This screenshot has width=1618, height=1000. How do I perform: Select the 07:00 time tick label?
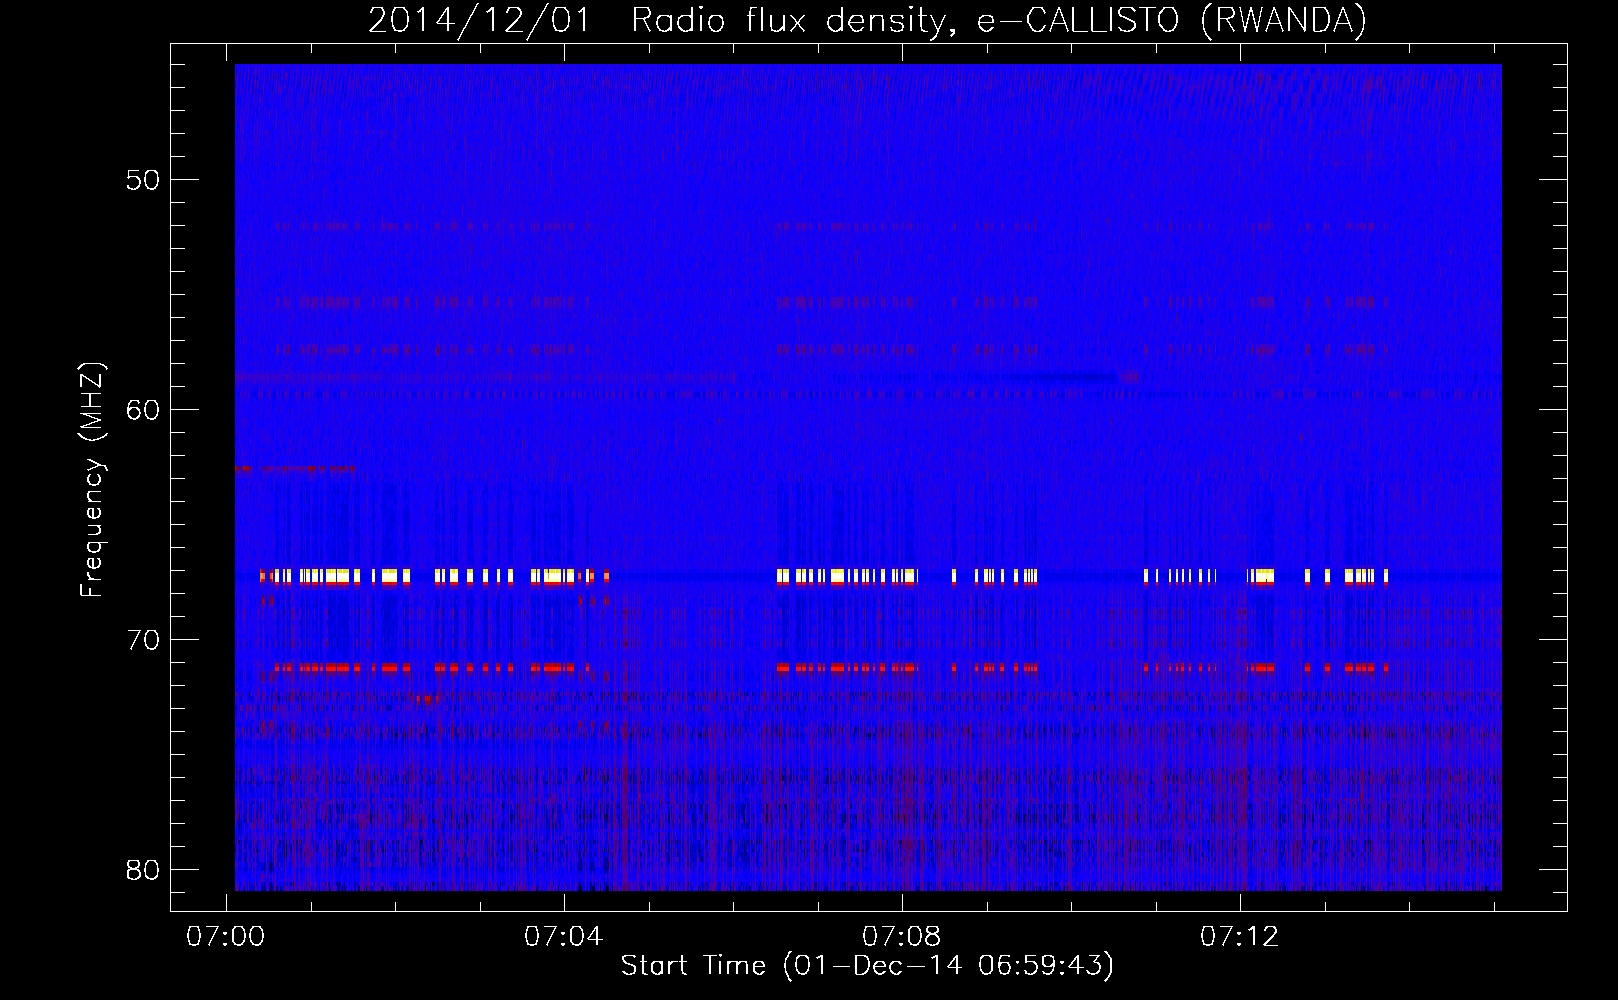pyautogui.click(x=226, y=937)
